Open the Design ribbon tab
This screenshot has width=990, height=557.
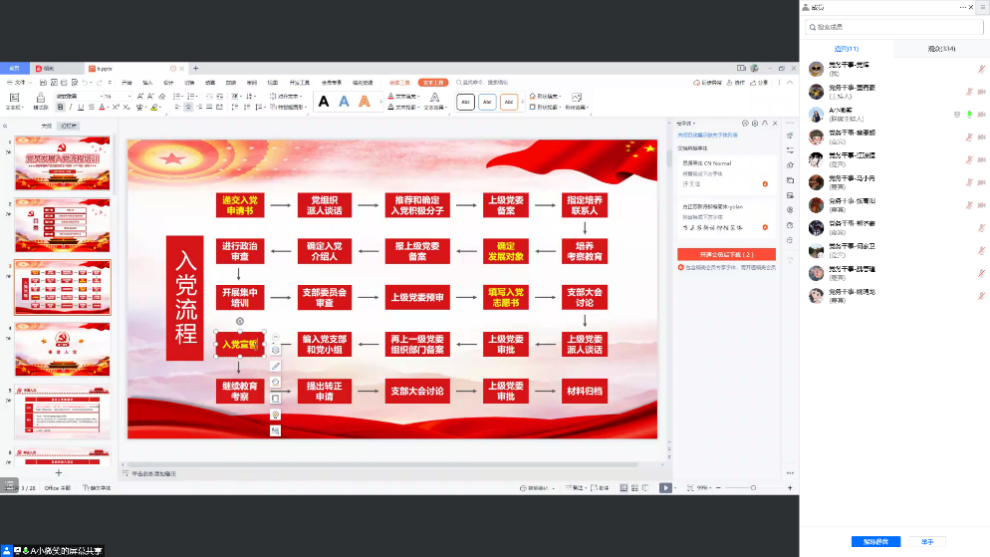pyautogui.click(x=168, y=83)
